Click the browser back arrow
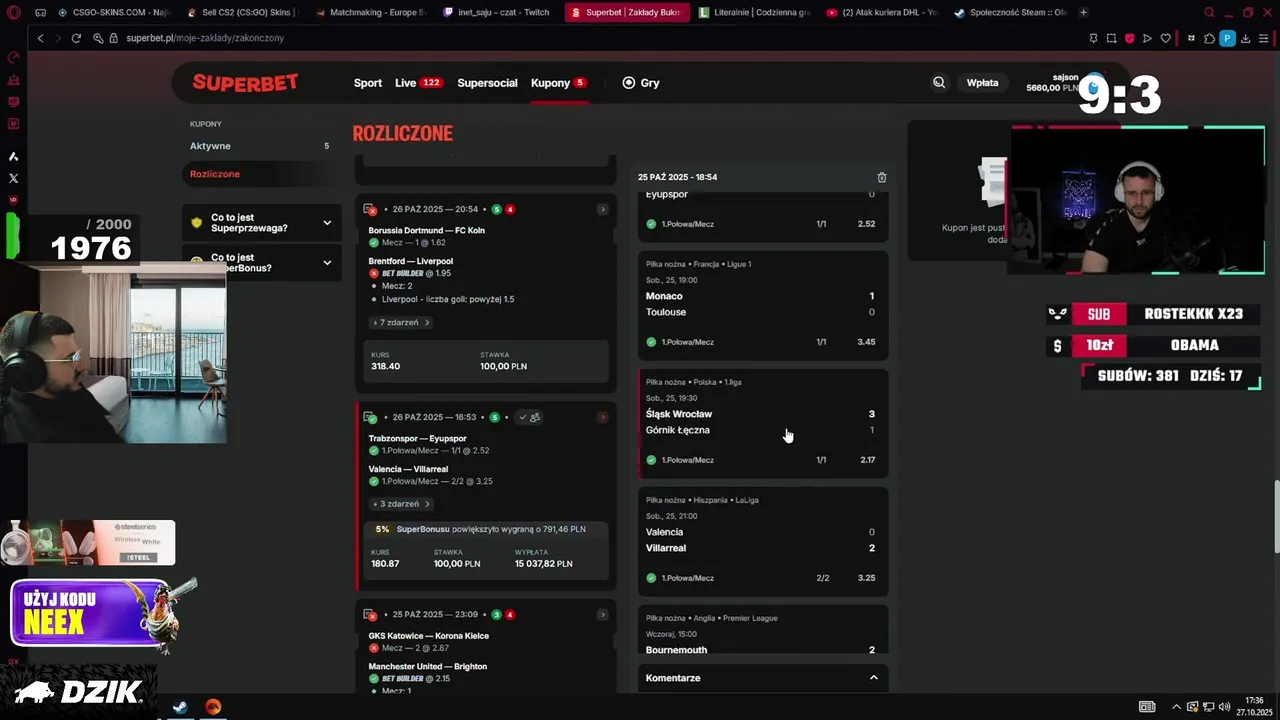Image resolution: width=1280 pixels, height=720 pixels. click(40, 38)
